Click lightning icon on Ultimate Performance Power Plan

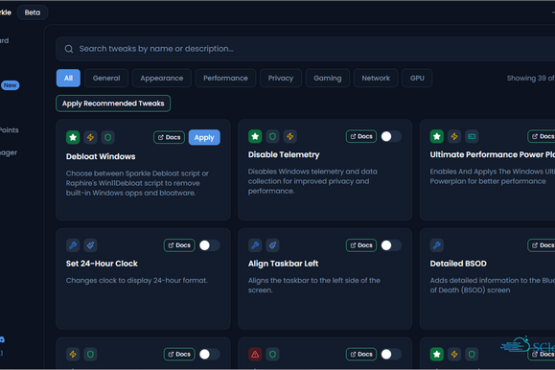click(x=454, y=136)
